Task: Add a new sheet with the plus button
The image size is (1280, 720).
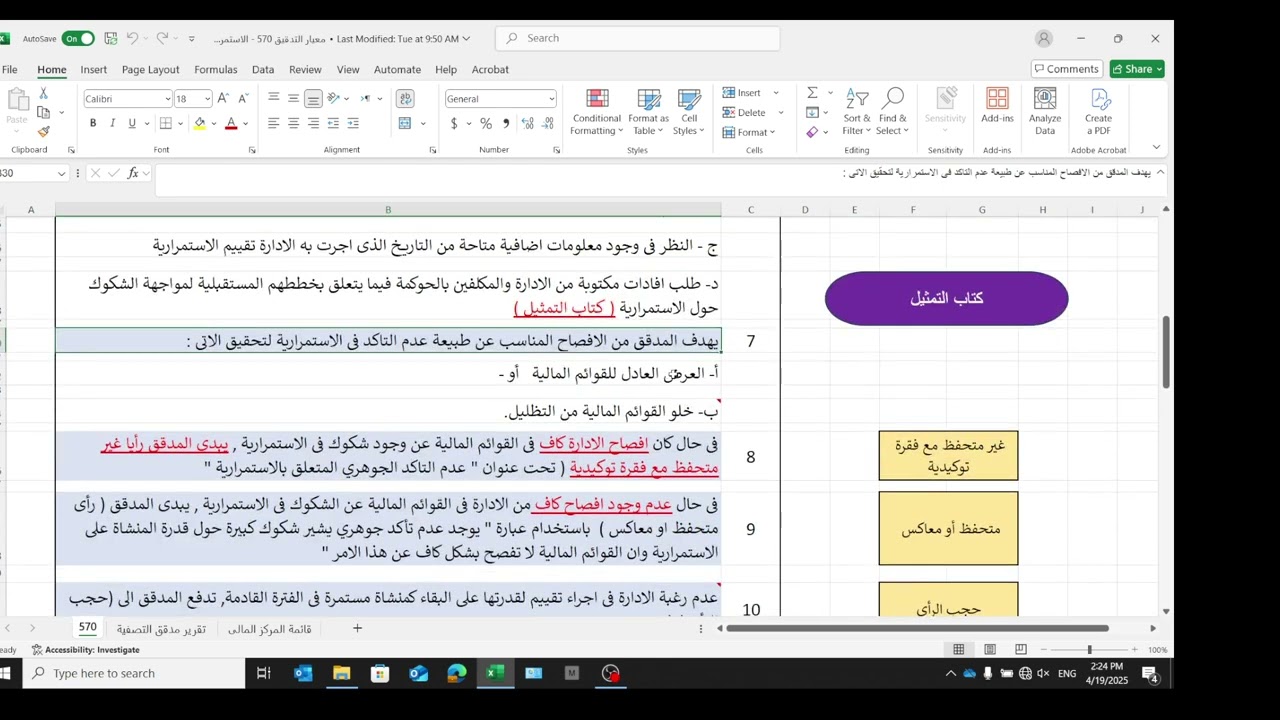Action: tap(357, 628)
